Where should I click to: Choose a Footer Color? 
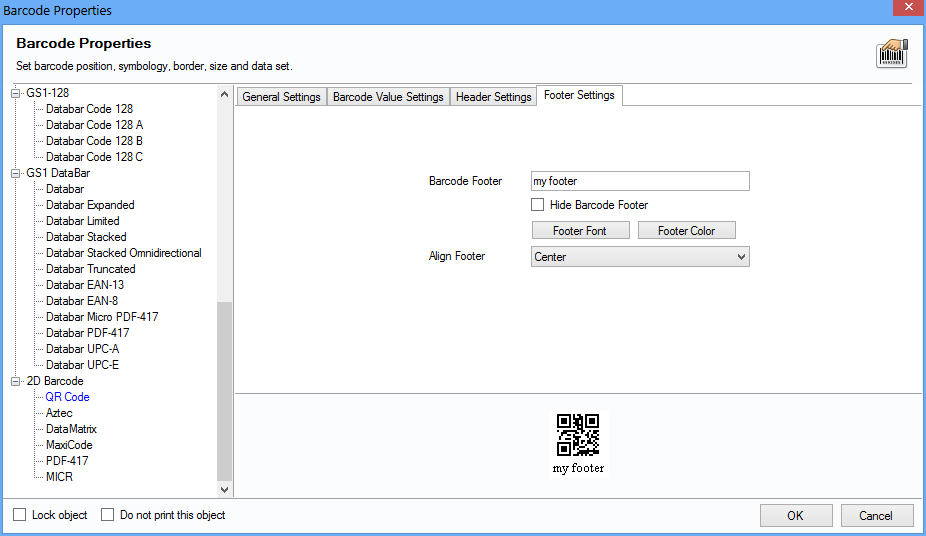687,230
